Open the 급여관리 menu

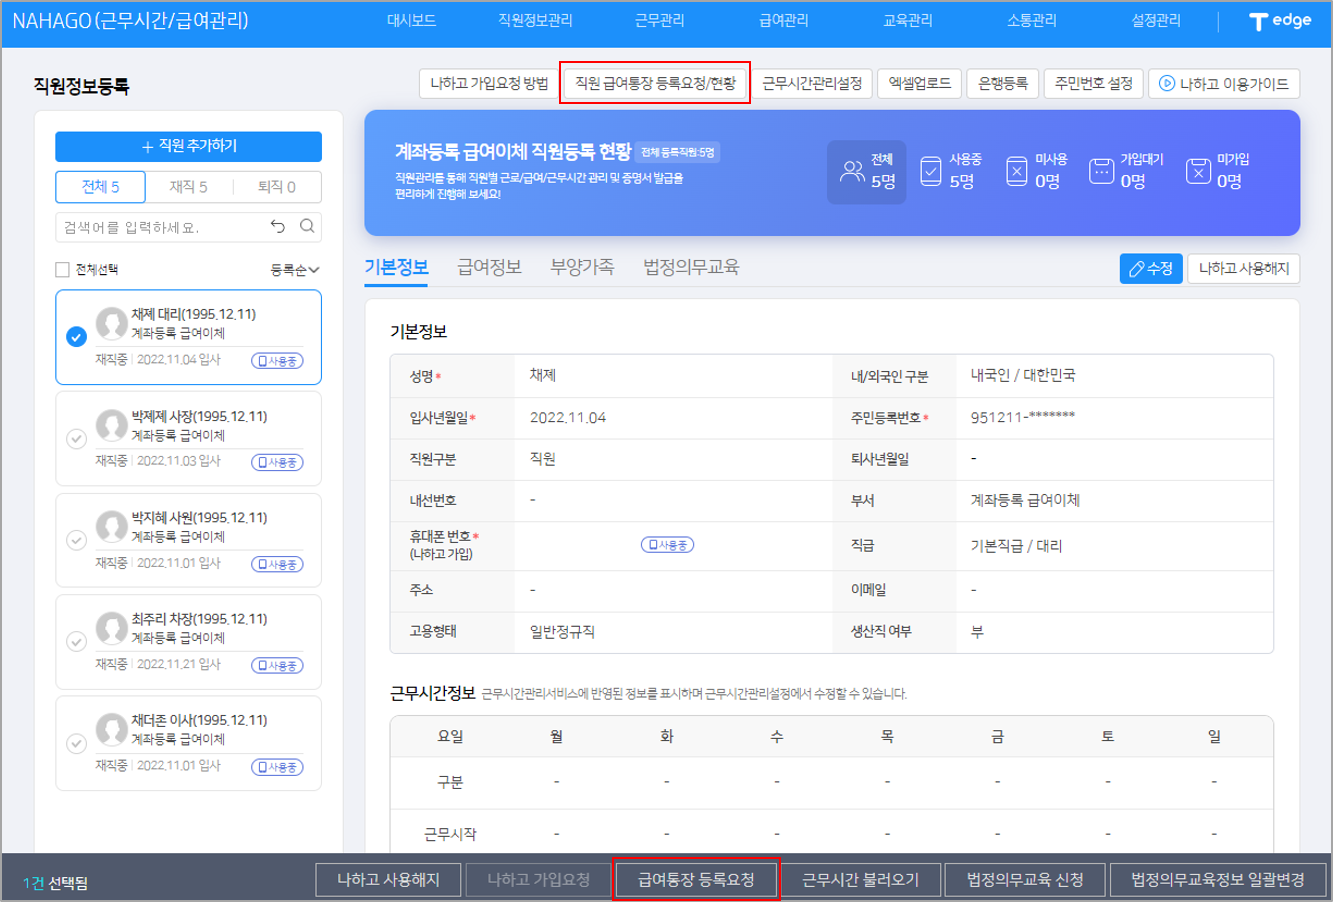pos(784,20)
